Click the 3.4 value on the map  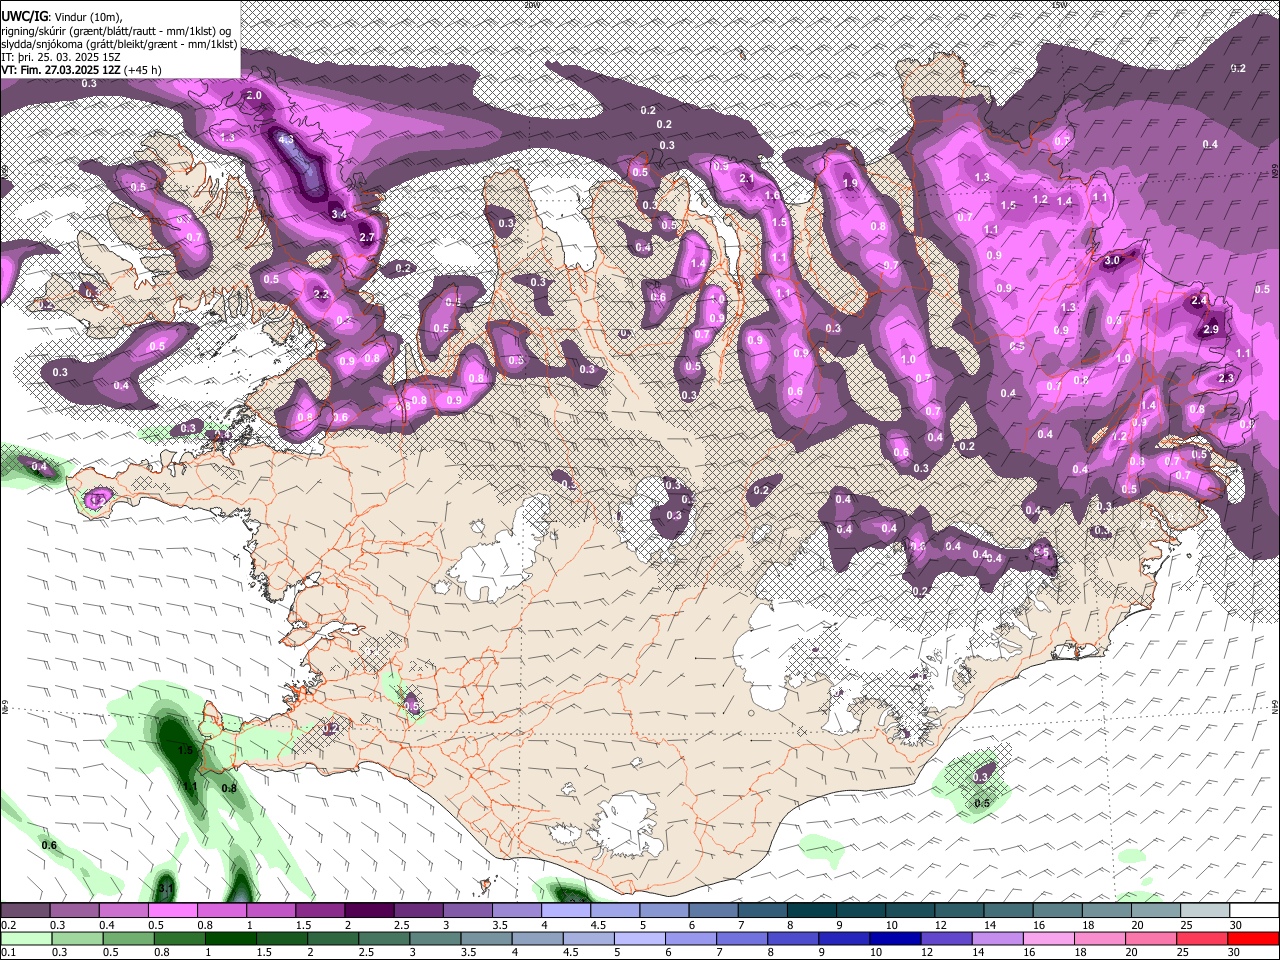pyautogui.click(x=339, y=214)
